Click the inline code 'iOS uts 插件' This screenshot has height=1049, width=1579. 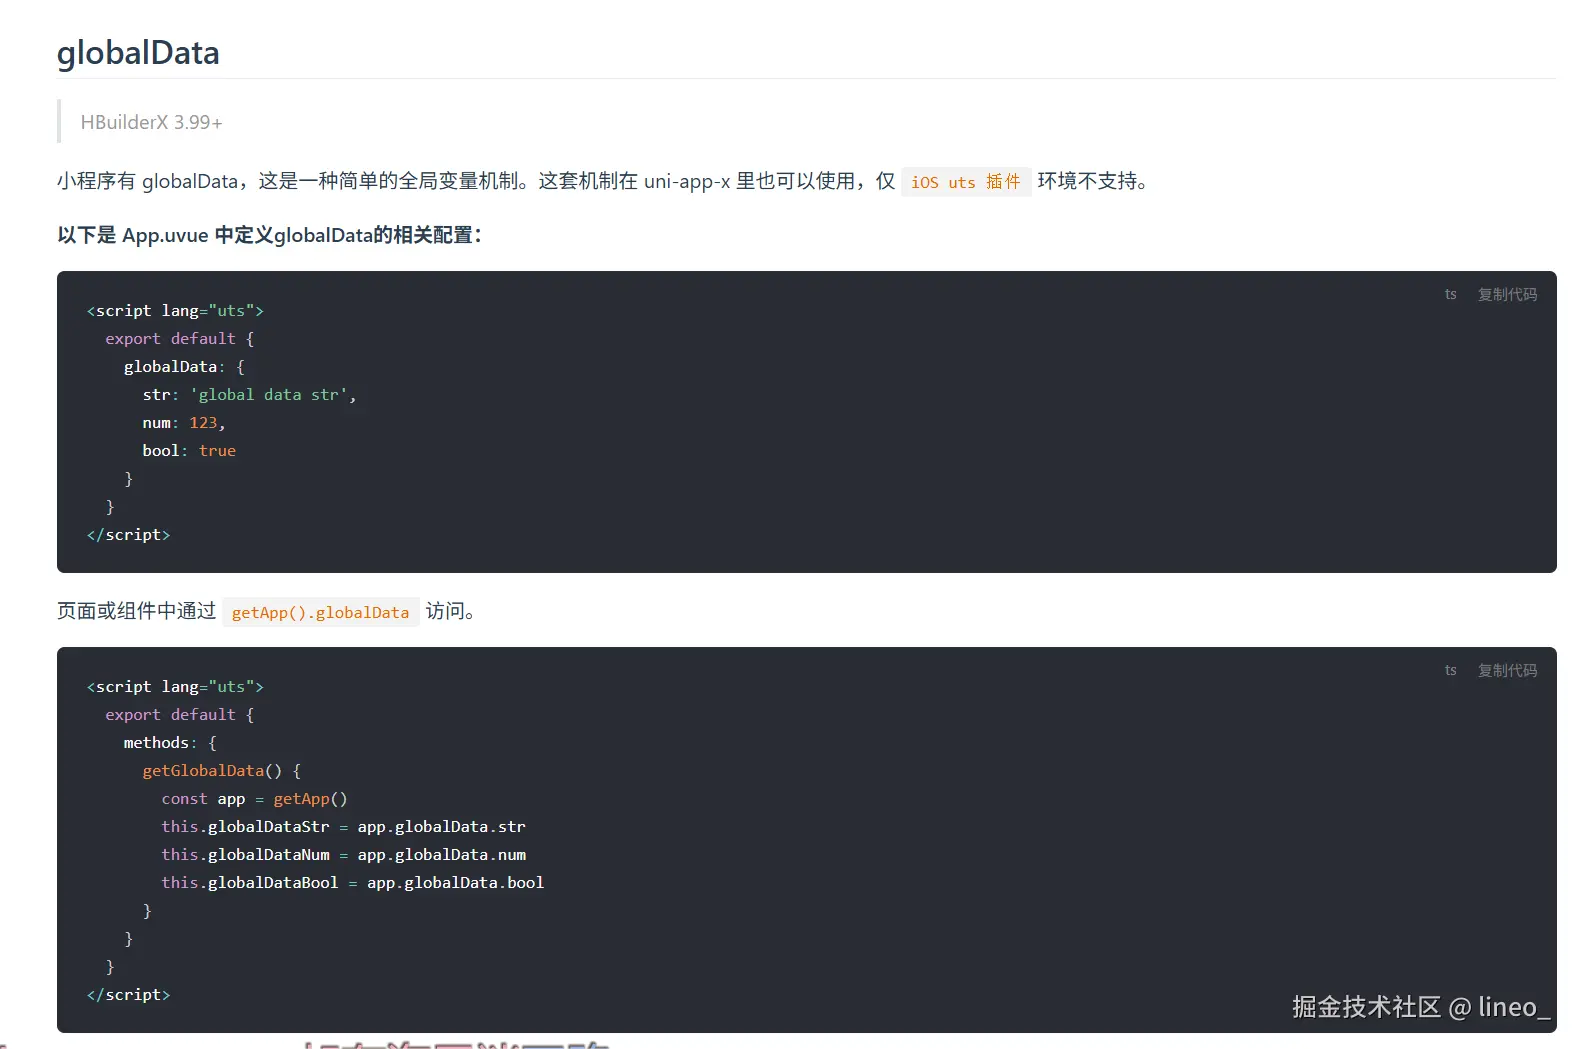click(x=965, y=182)
